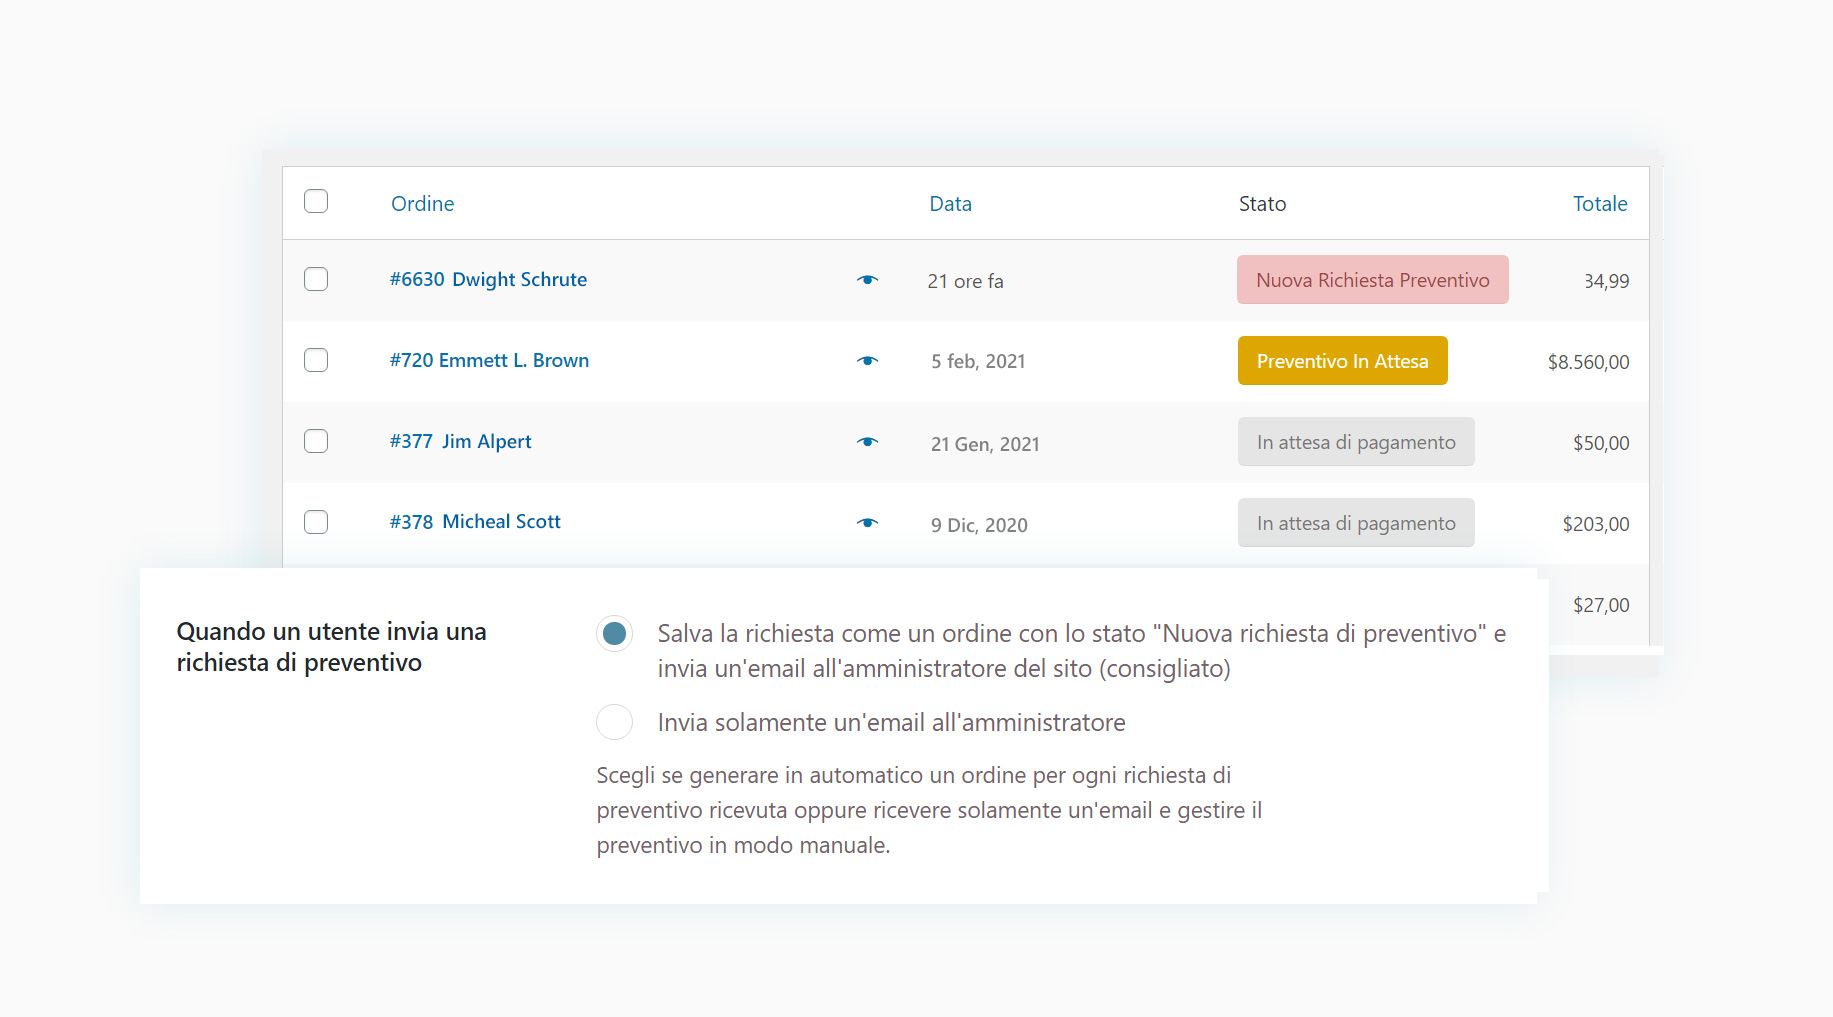Viewport: 1833px width, 1017px height.
Task: Tick the checkbox for order #378
Action: click(x=316, y=522)
